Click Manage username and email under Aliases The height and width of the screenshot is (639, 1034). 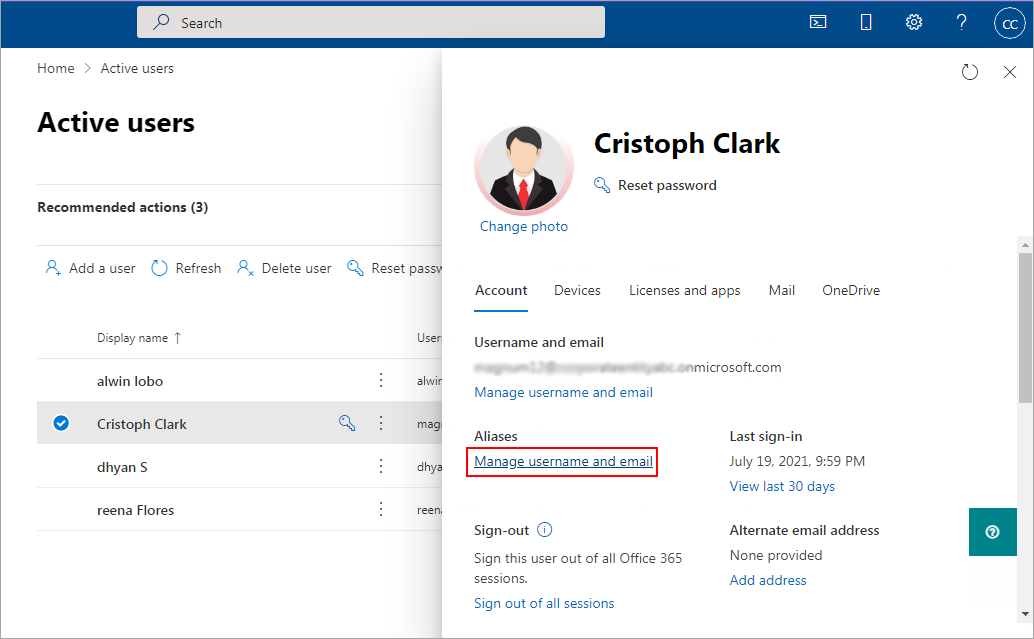click(563, 461)
